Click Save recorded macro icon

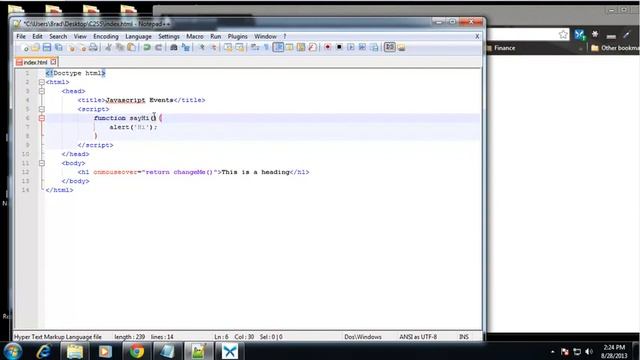(374, 47)
